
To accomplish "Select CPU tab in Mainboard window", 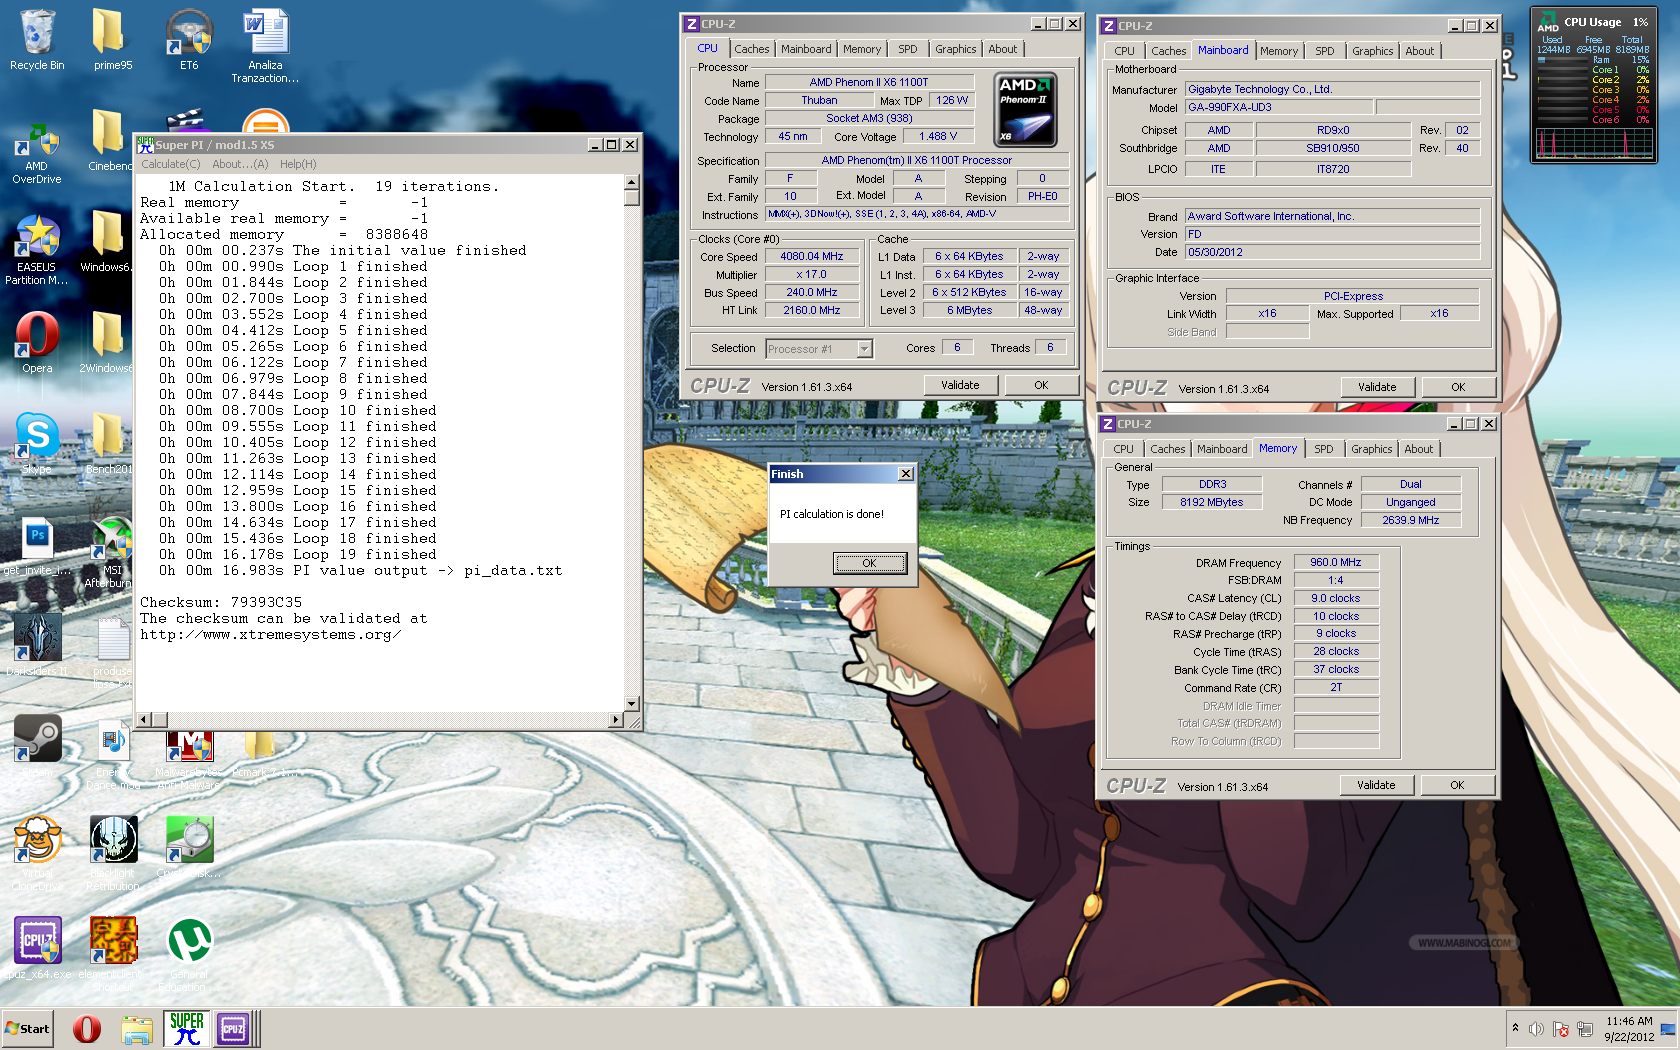I will click(x=1125, y=51).
